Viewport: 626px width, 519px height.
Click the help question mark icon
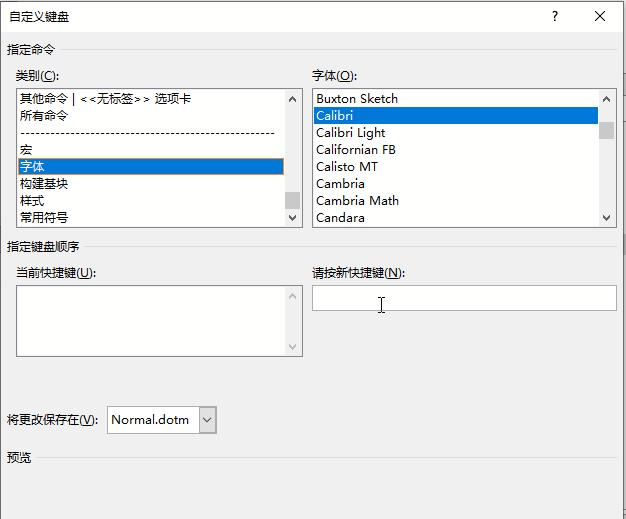(555, 16)
